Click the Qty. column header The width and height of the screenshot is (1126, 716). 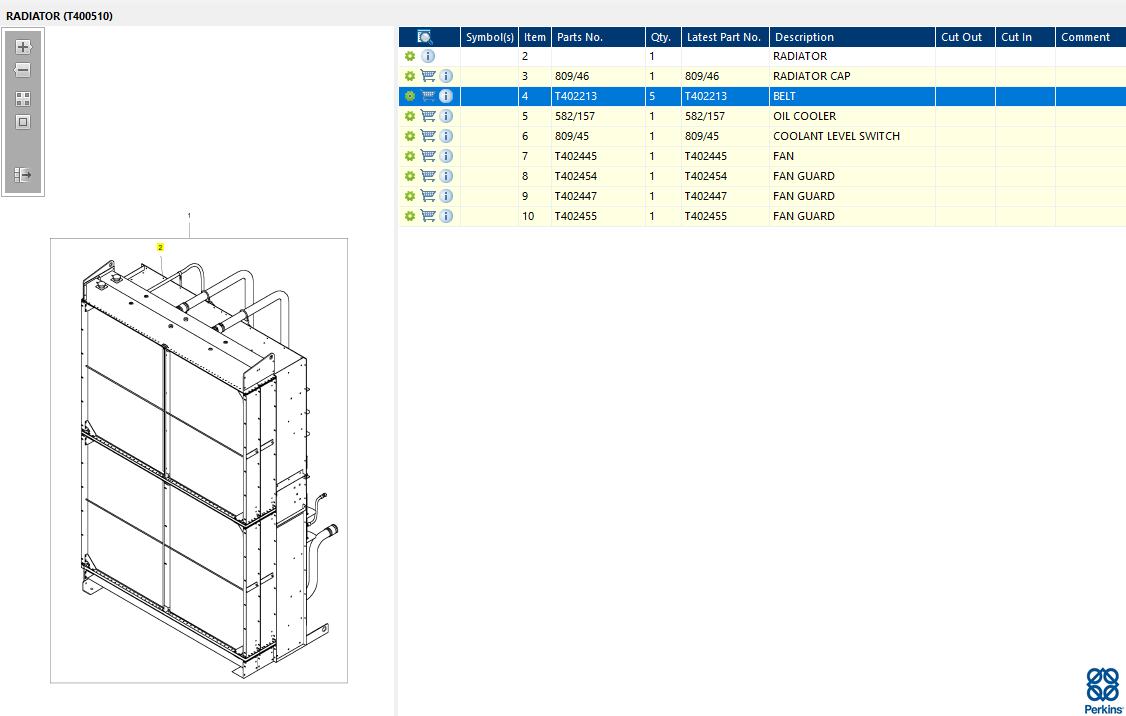[x=661, y=37]
